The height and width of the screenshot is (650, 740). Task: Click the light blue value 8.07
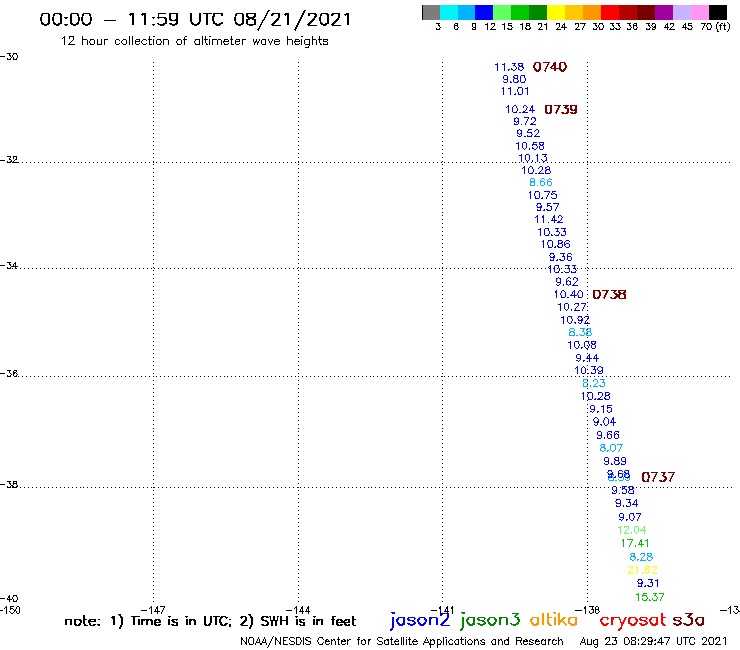click(611, 448)
